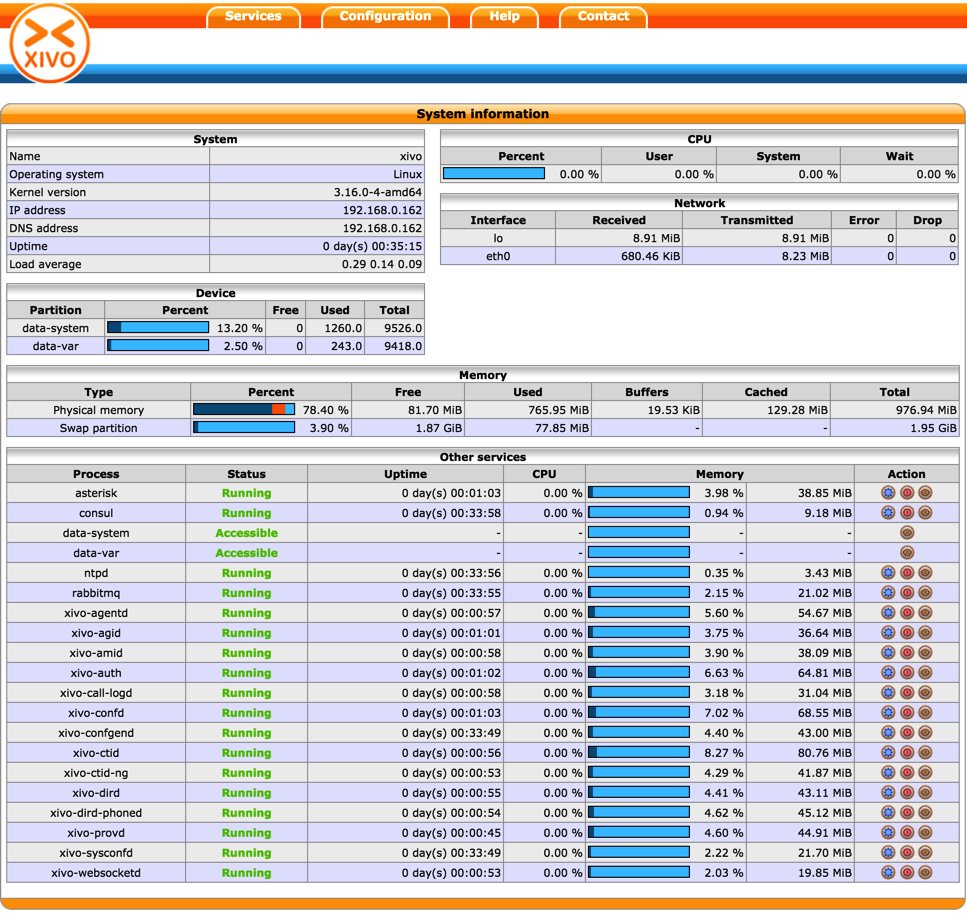Click the CPU percent usage bar
Screen dimensions: 967x914
tap(494, 173)
